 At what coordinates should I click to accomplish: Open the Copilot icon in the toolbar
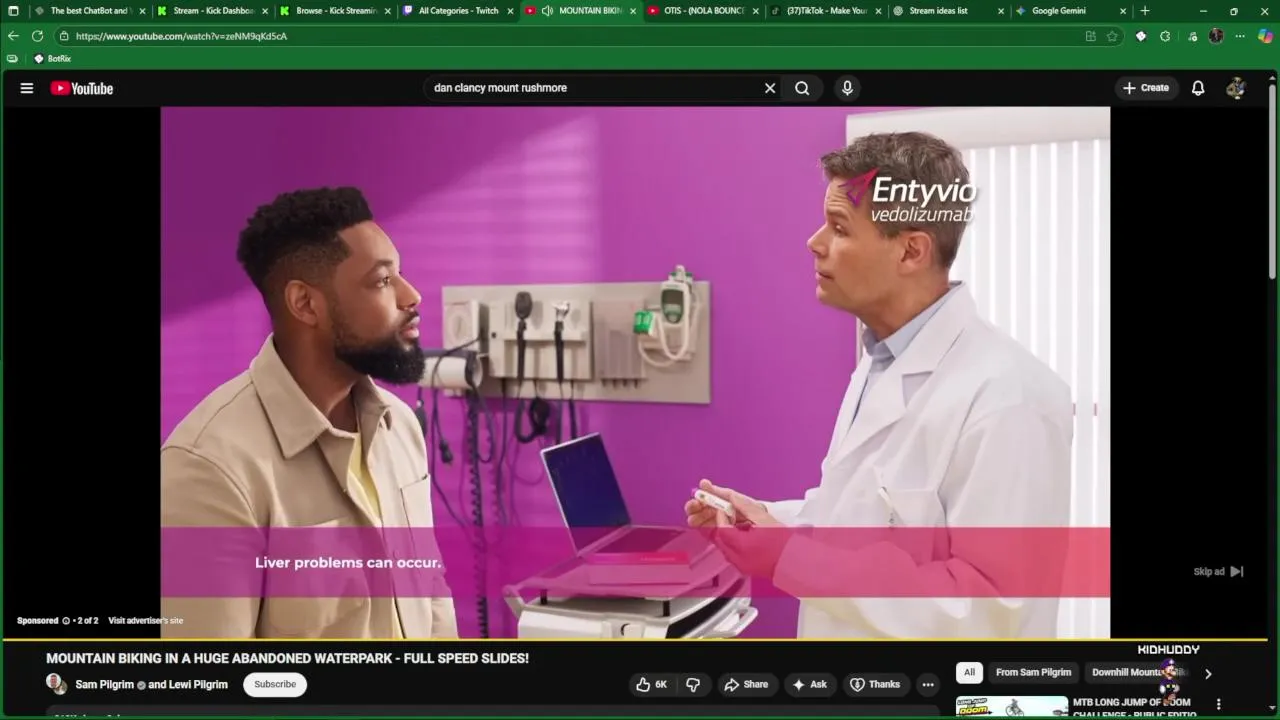(1265, 36)
